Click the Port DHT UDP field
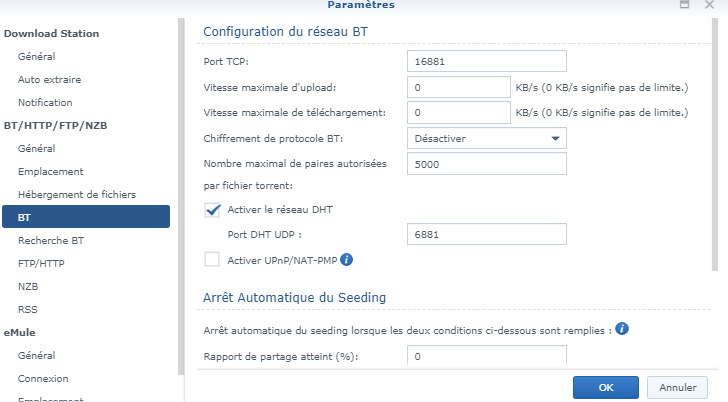Viewport: 728px width, 402px height. [487, 234]
